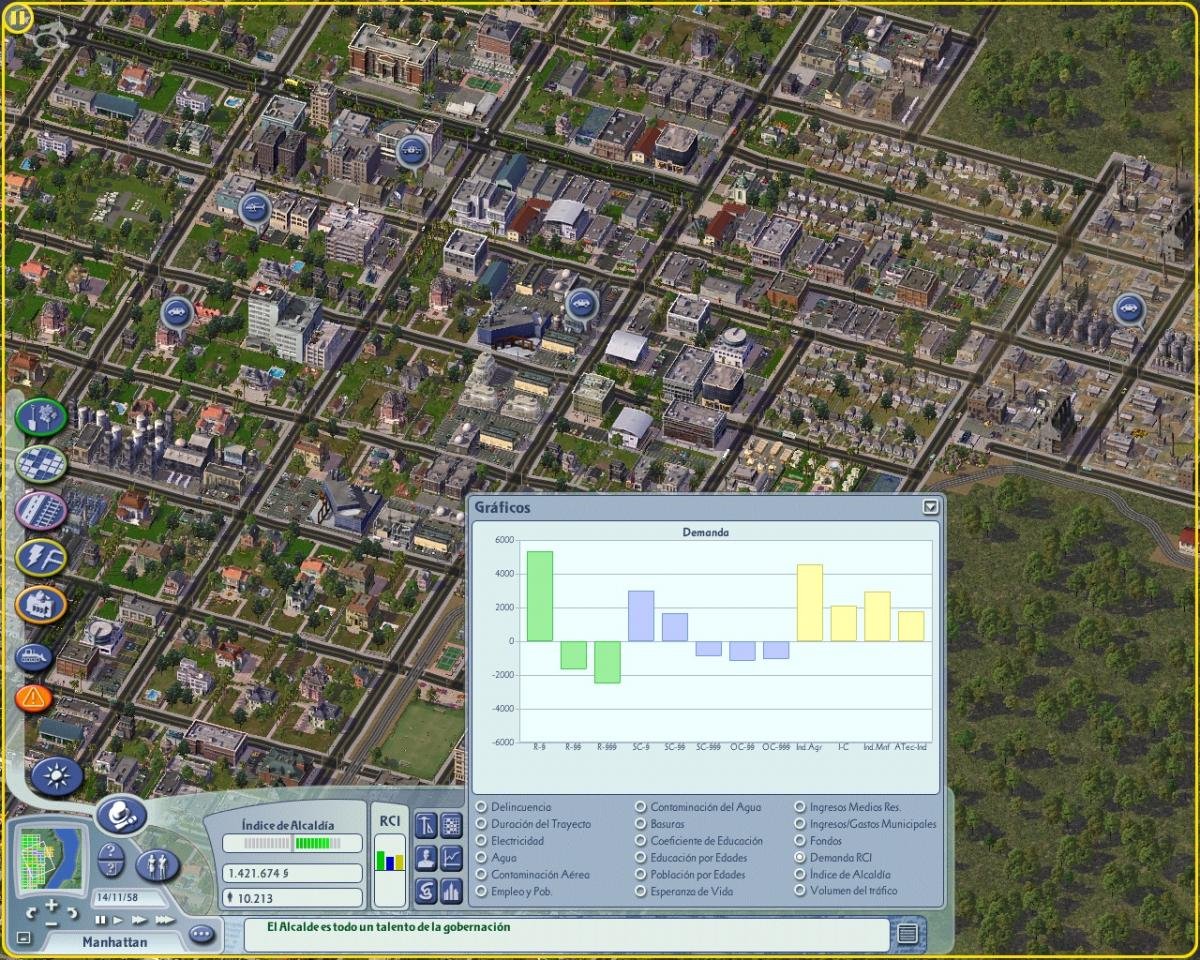Set simulation to normal play speed
This screenshot has width=1200, height=960.
point(118,919)
